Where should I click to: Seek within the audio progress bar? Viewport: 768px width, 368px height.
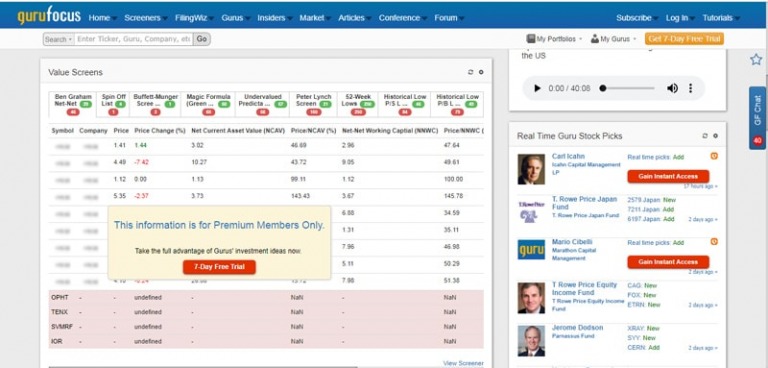pos(627,88)
